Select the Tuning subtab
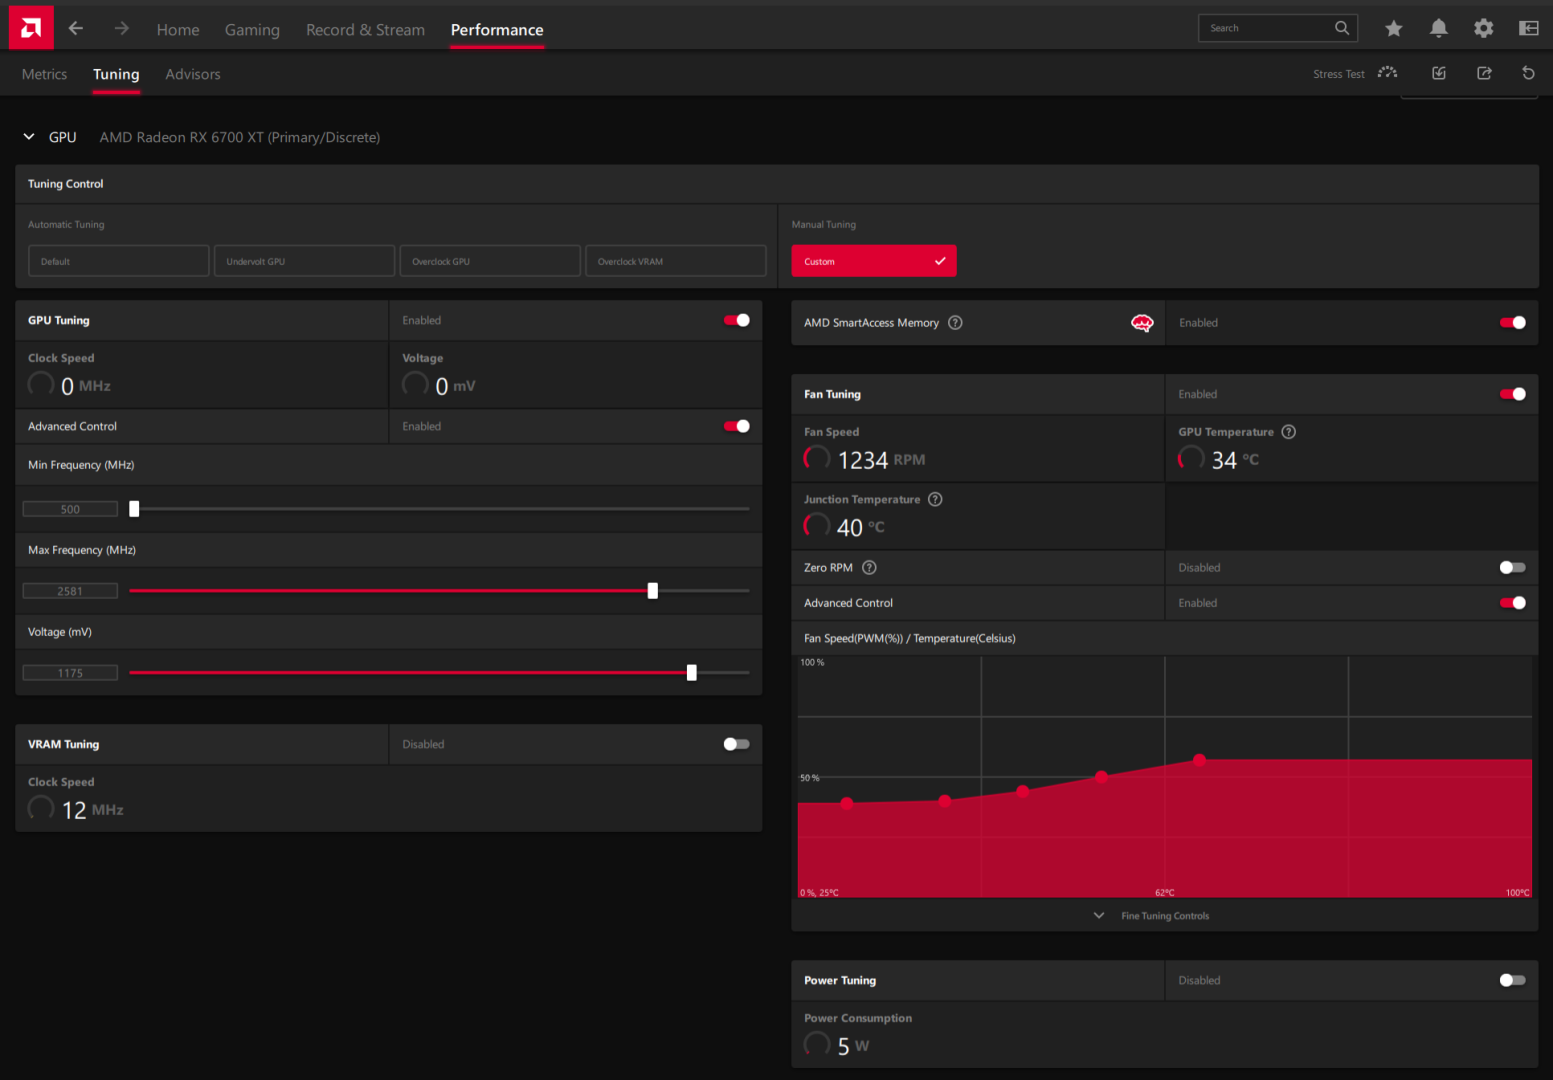This screenshot has width=1553, height=1080. pos(116,74)
